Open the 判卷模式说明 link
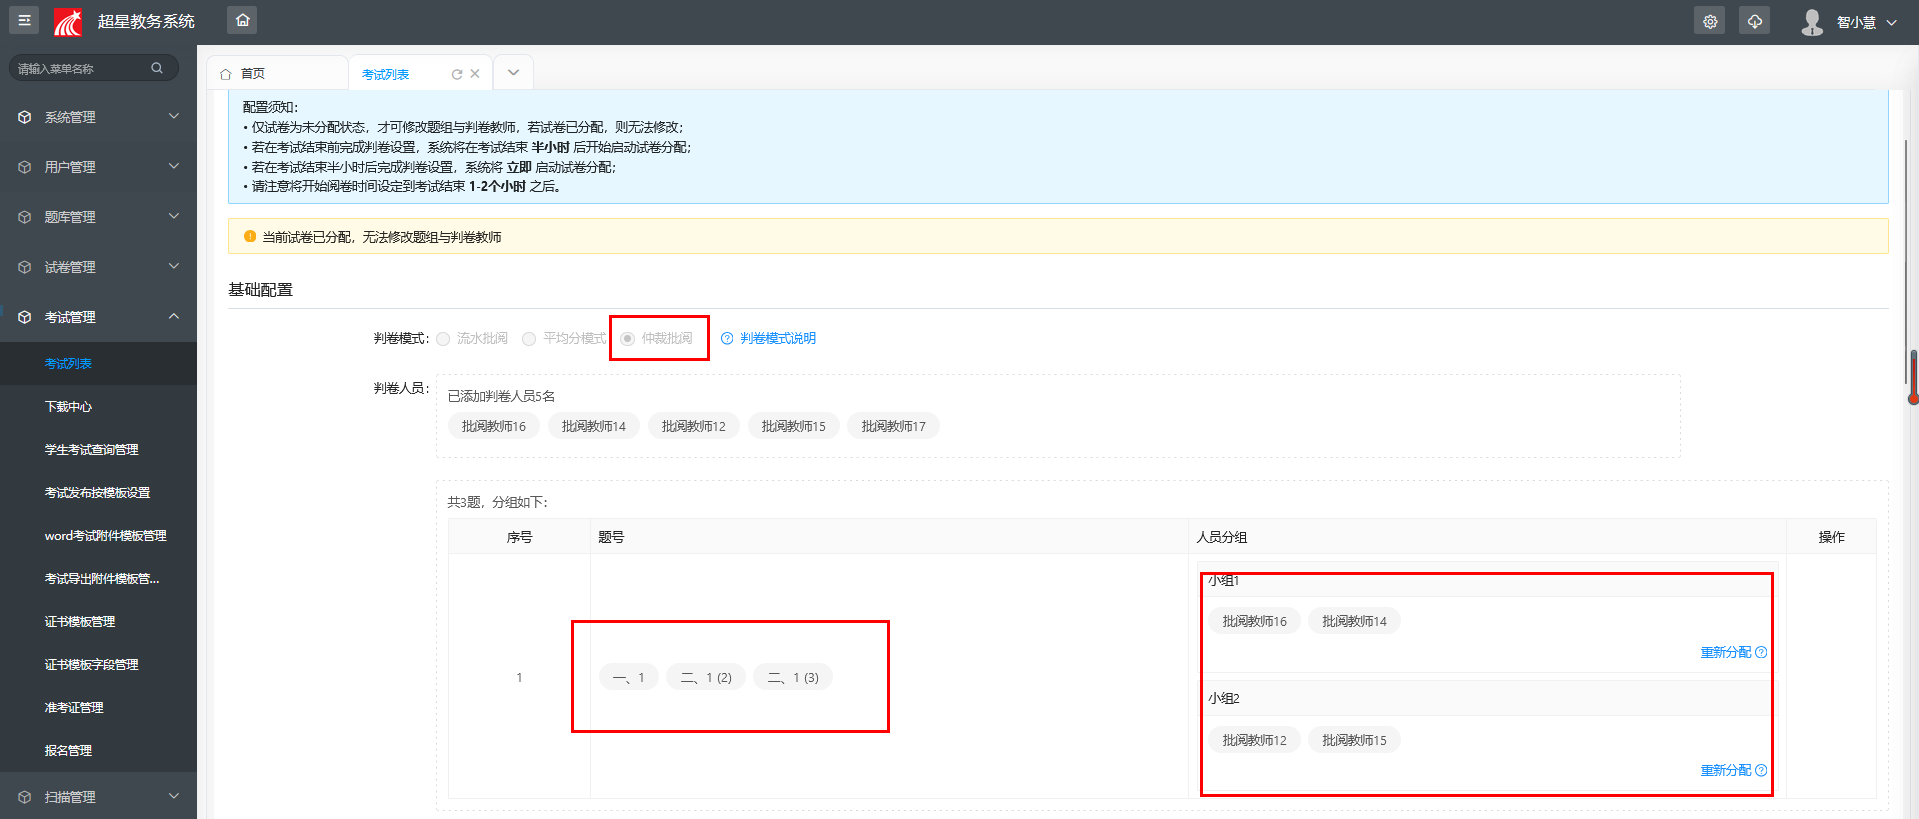This screenshot has width=1919, height=819. 778,338
